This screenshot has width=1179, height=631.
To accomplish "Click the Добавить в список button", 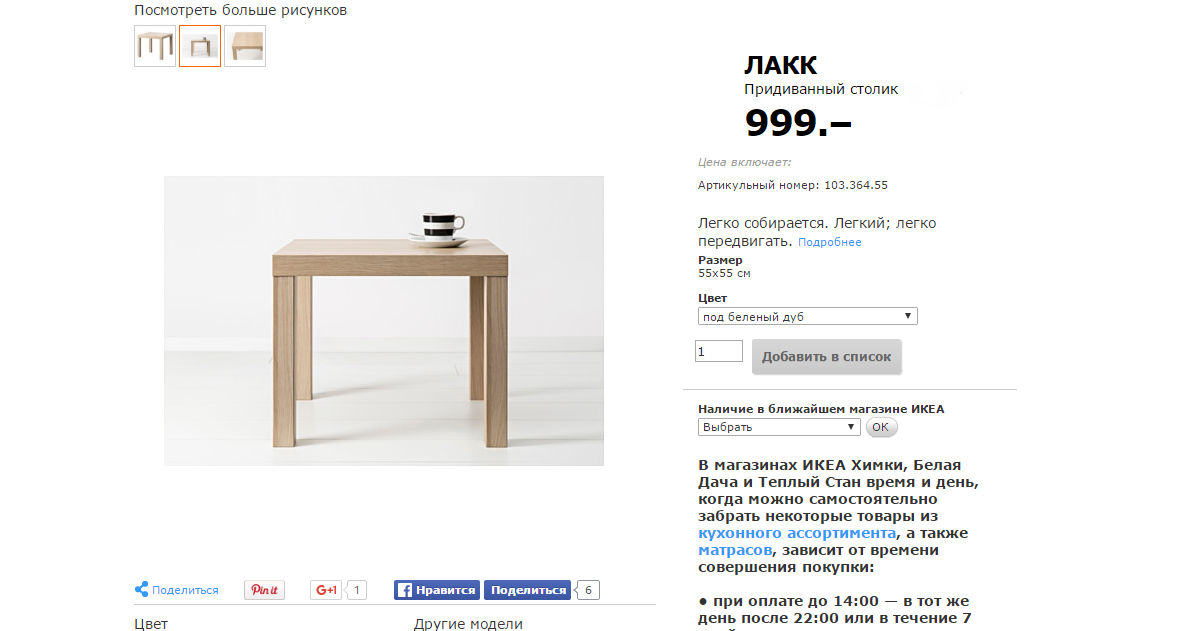I will click(x=826, y=356).
